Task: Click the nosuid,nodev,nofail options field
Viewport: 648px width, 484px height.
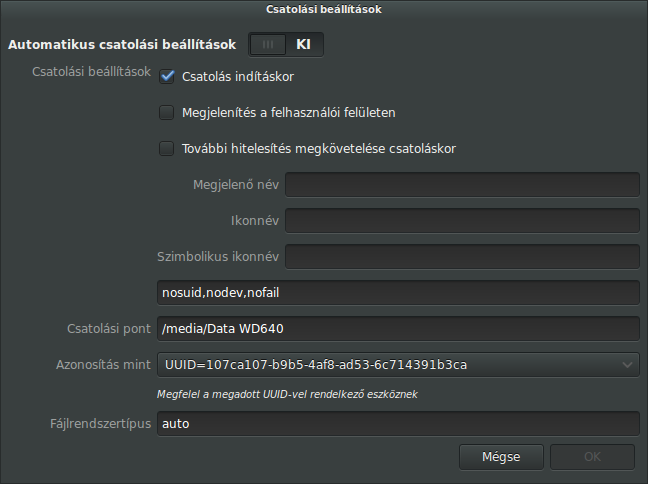Action: click(398, 293)
